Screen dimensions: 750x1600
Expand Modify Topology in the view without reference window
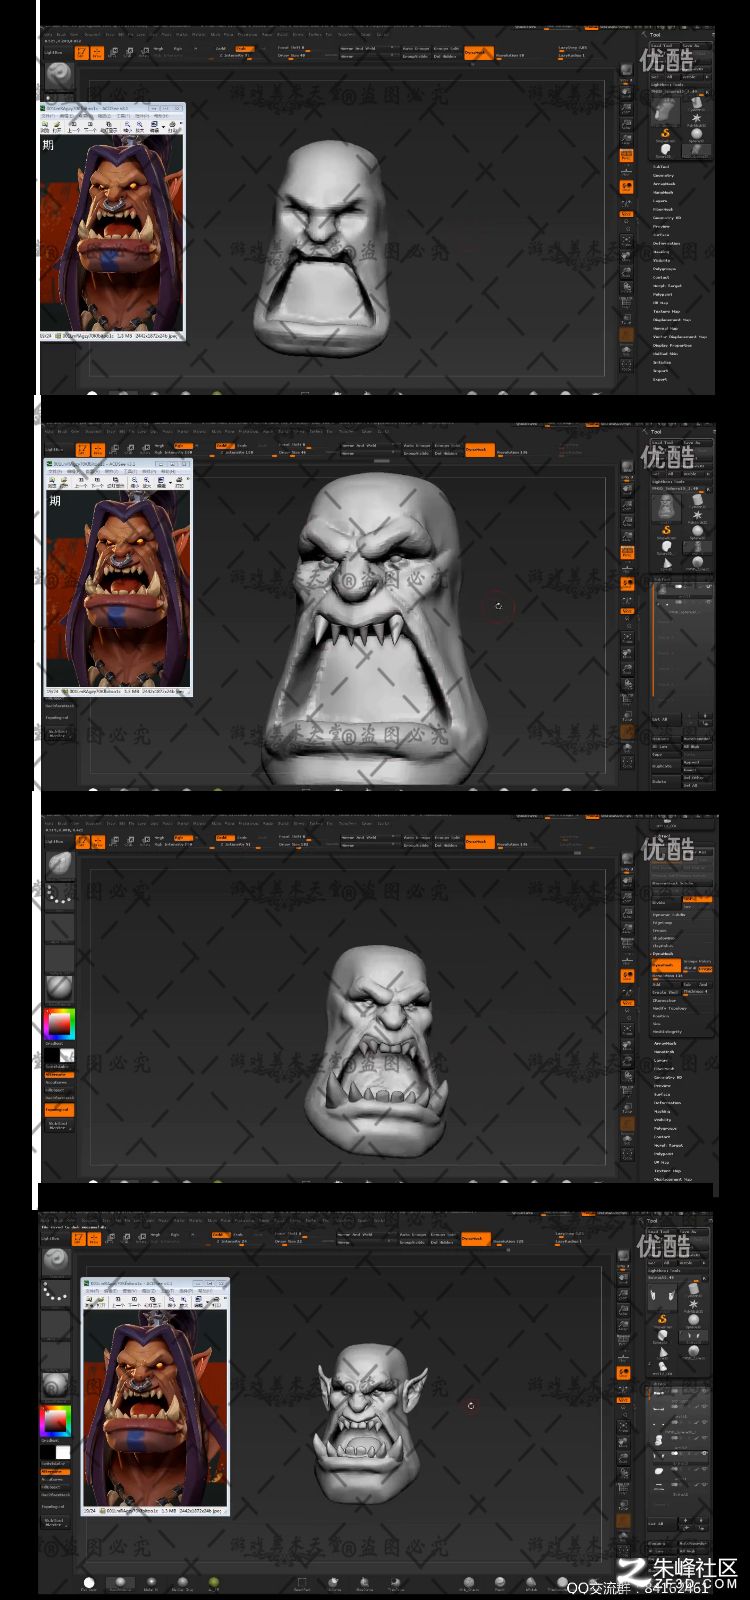(x=669, y=1008)
